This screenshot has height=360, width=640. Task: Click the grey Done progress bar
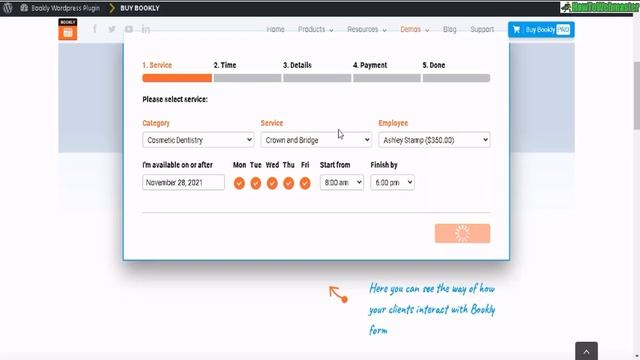[x=456, y=78]
